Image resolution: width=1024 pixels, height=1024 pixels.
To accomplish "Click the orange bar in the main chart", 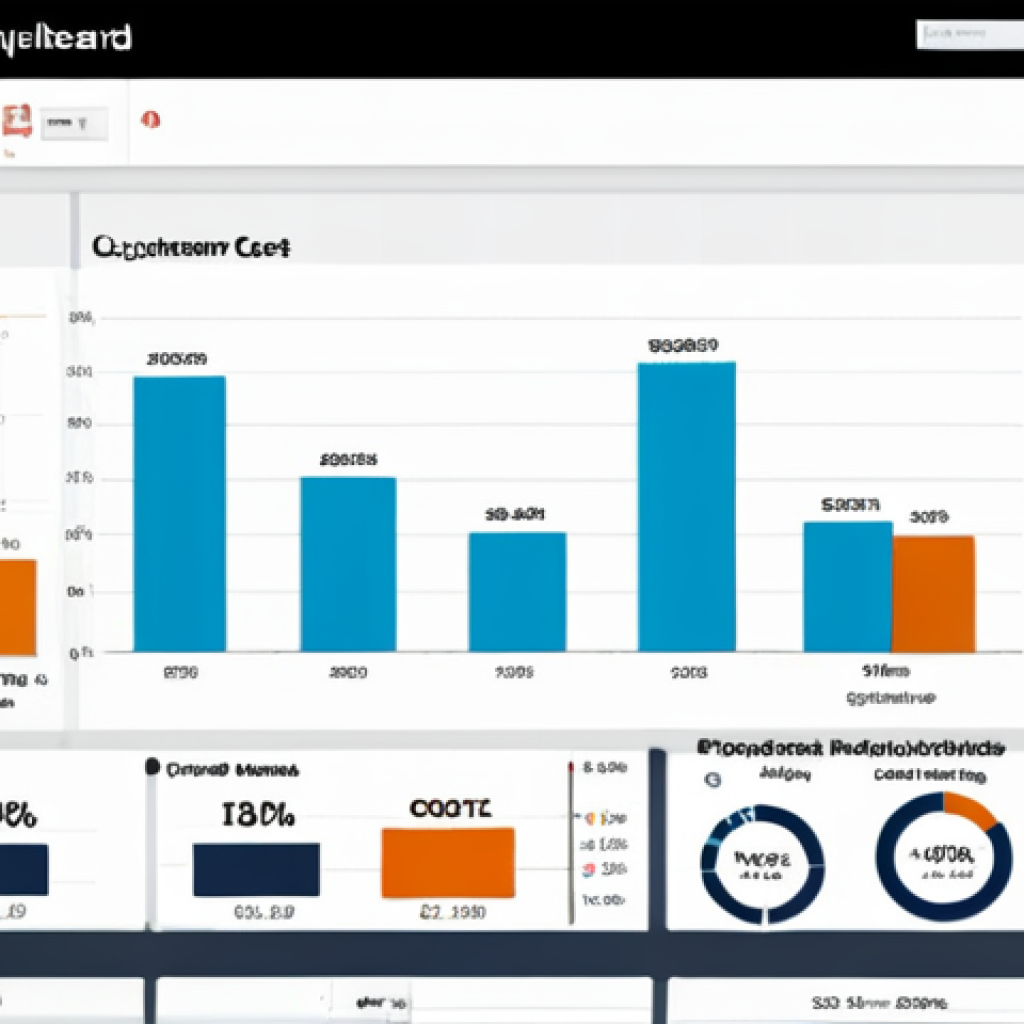I will tap(933, 594).
